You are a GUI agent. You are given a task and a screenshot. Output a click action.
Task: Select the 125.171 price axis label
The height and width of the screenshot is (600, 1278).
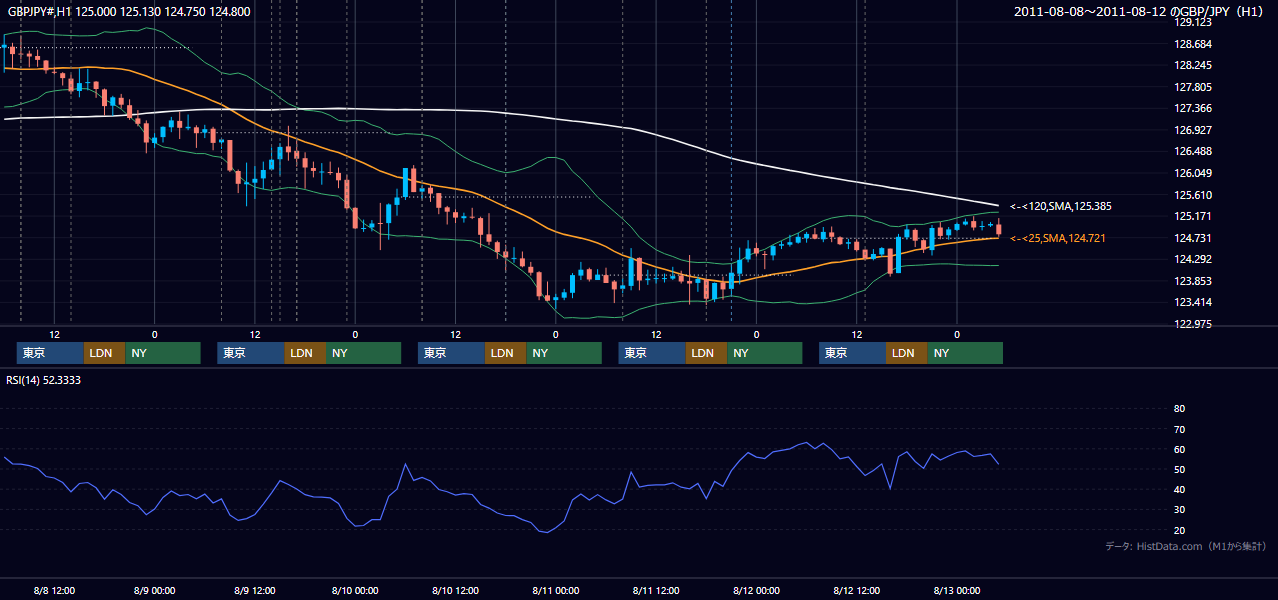[1192, 216]
